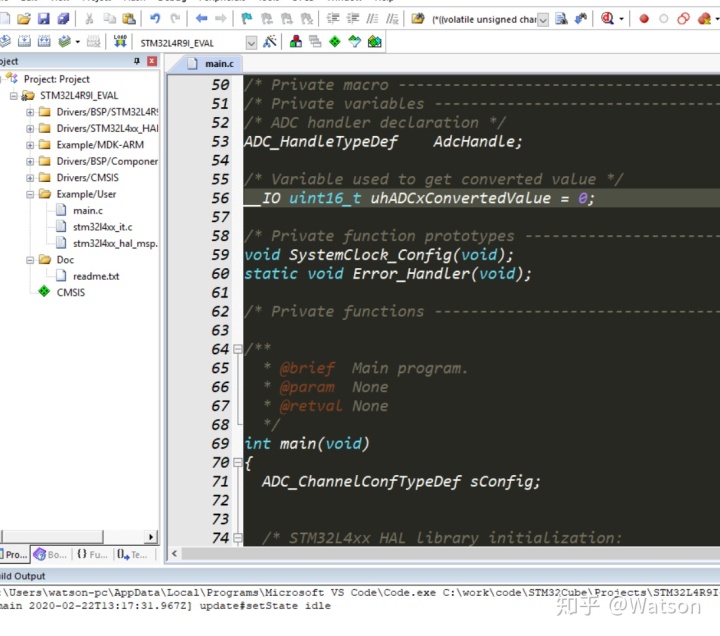Select the Project tab at panel bottom

tap(15, 554)
